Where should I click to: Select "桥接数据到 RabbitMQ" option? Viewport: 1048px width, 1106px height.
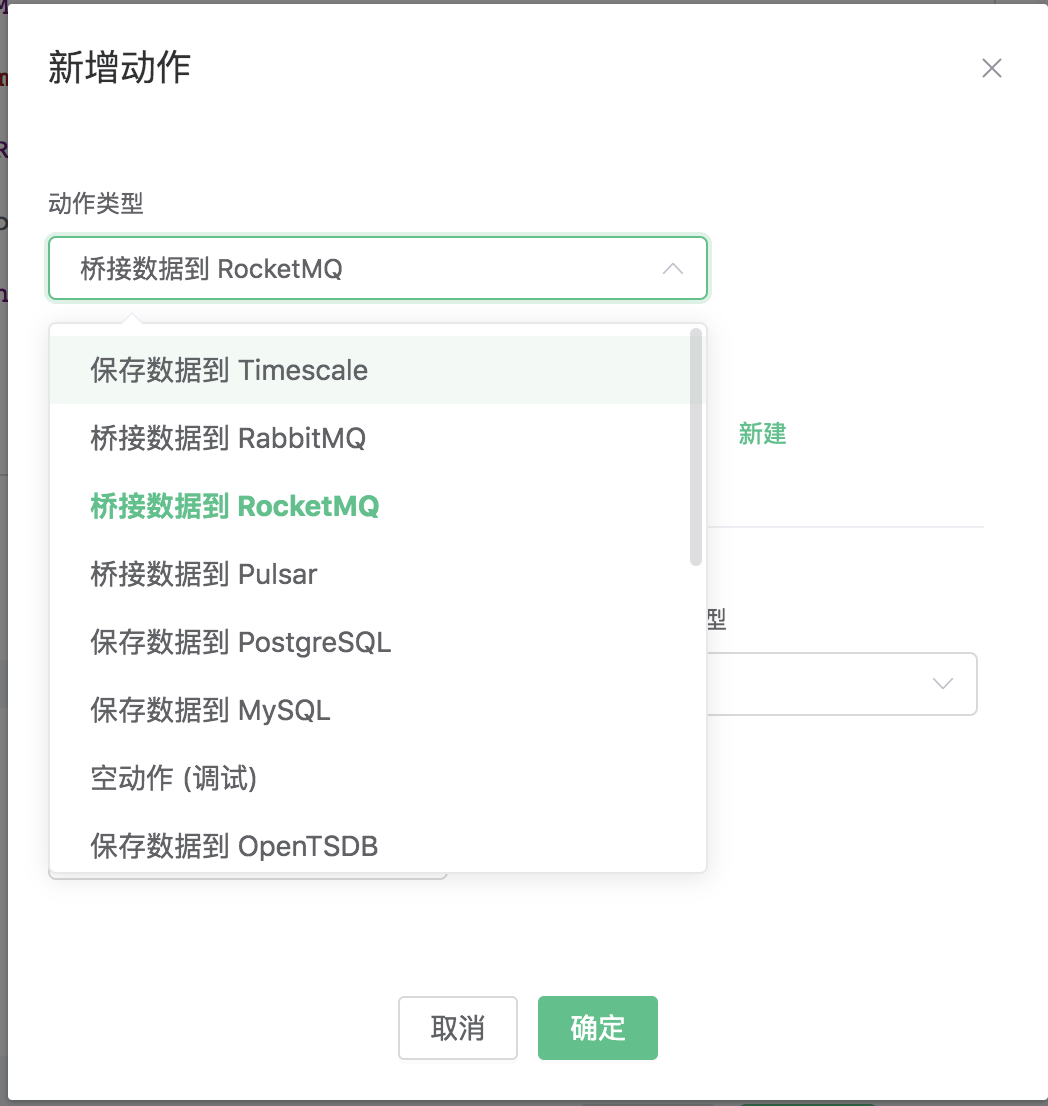[x=225, y=438]
